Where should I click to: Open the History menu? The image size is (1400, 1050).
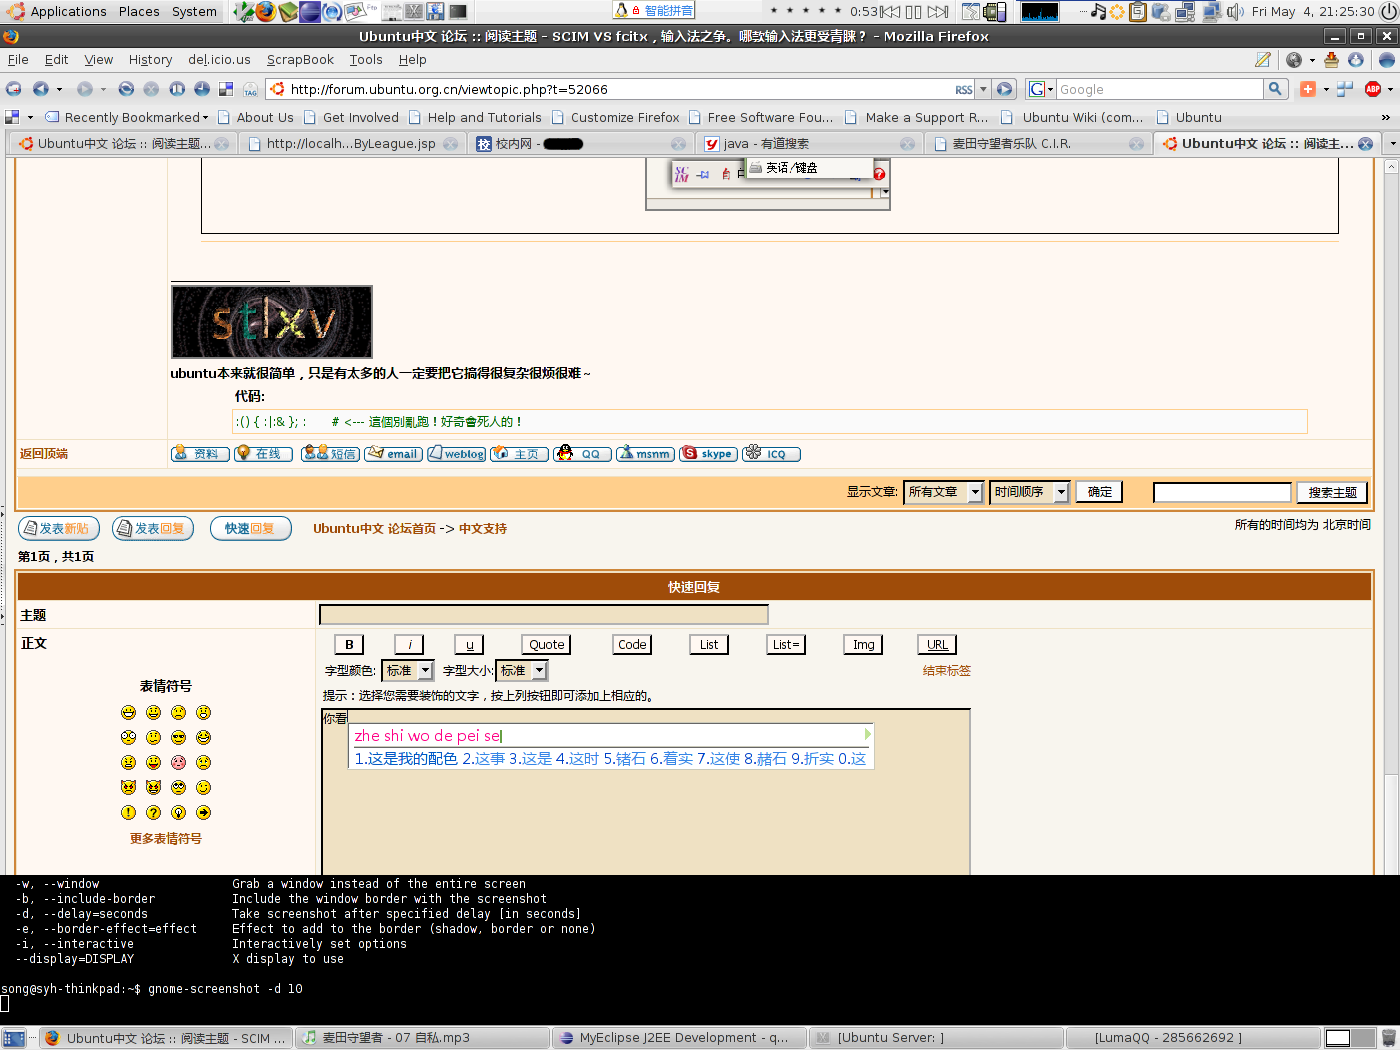tap(150, 60)
